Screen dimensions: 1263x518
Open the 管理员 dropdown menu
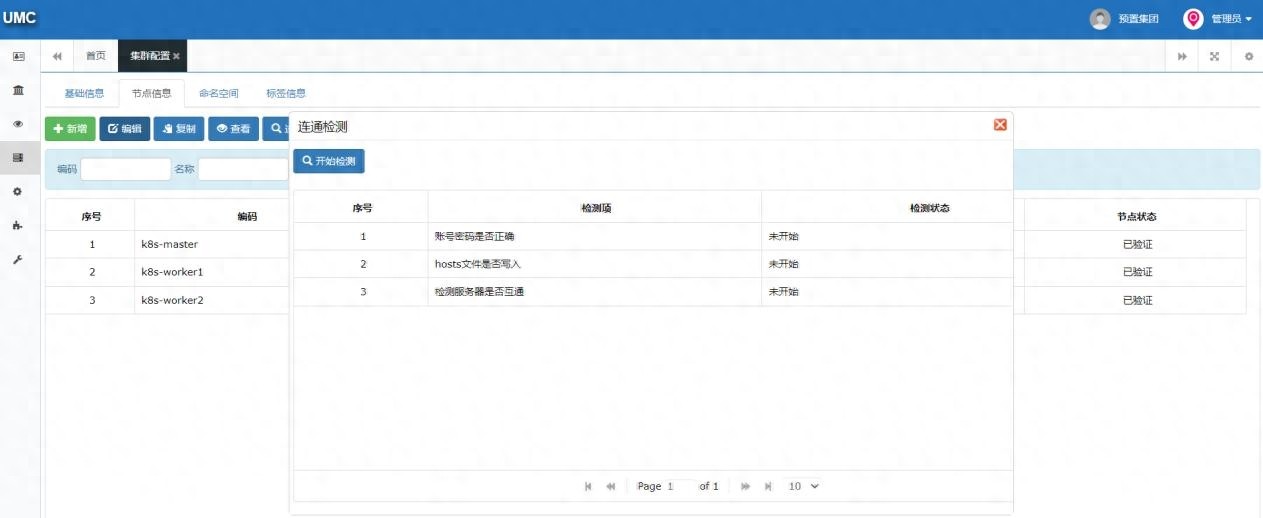pos(1231,19)
